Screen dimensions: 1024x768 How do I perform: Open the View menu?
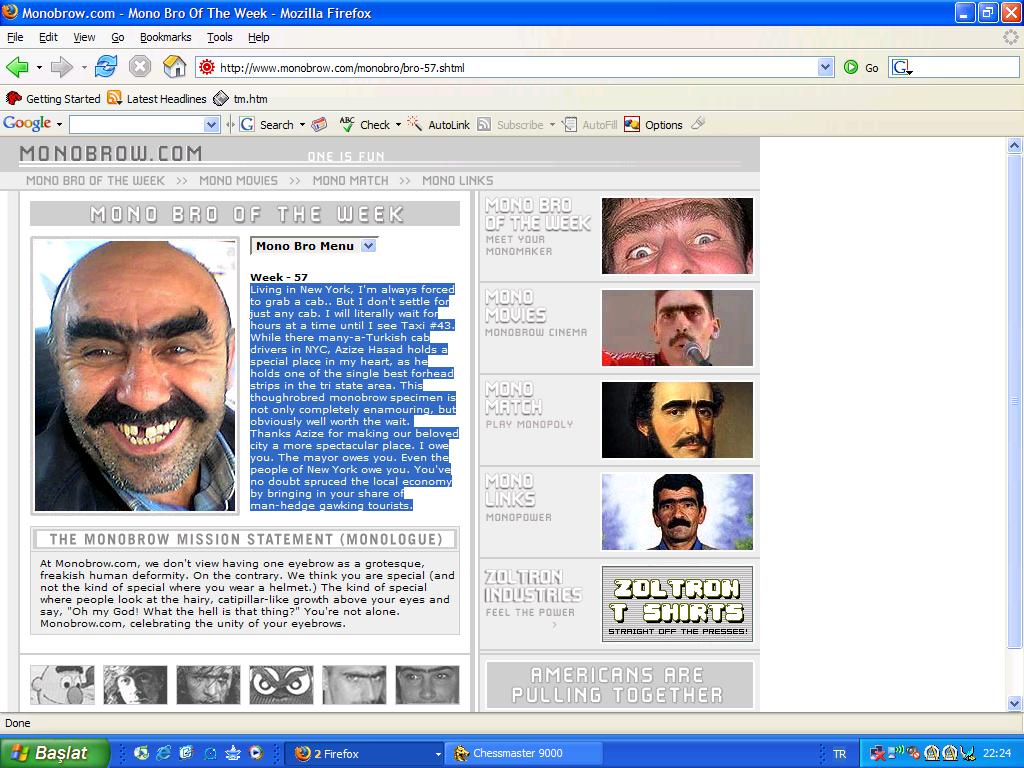coord(84,37)
